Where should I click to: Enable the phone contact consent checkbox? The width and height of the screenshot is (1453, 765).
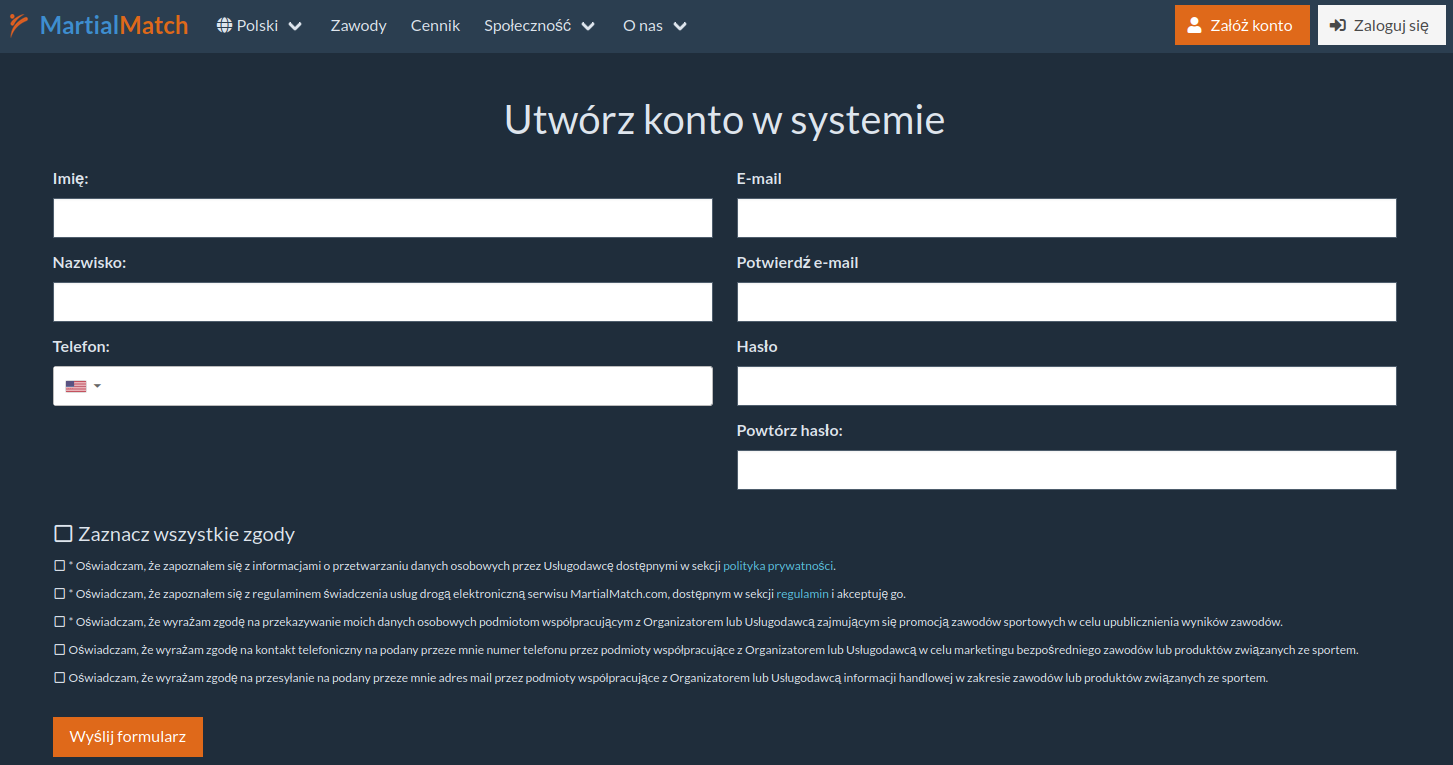click(x=59, y=650)
